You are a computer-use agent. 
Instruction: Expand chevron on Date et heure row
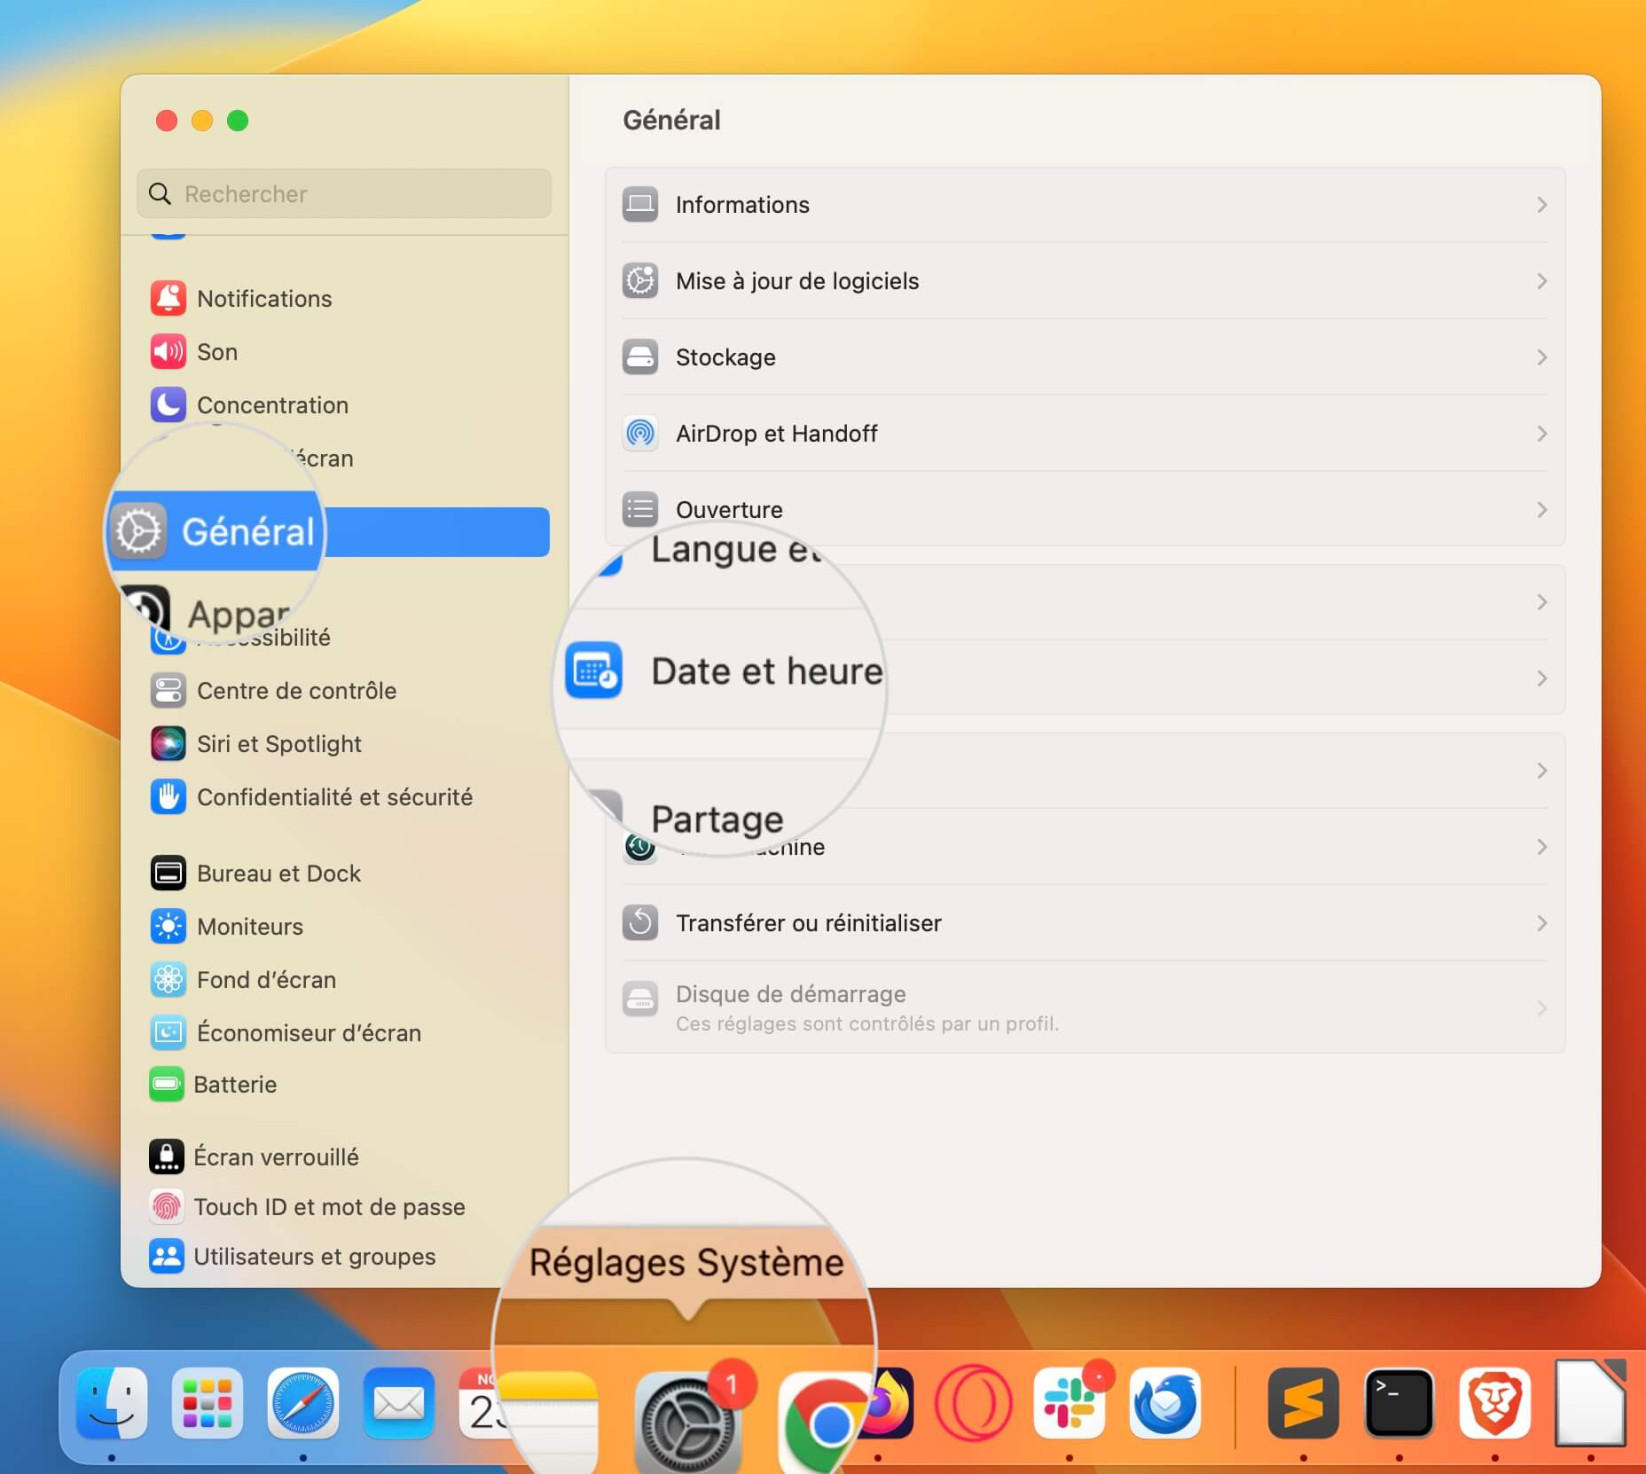click(x=1542, y=678)
